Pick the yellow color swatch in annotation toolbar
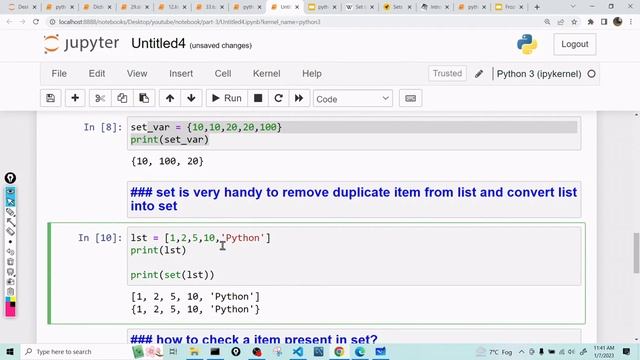 (x=13, y=300)
